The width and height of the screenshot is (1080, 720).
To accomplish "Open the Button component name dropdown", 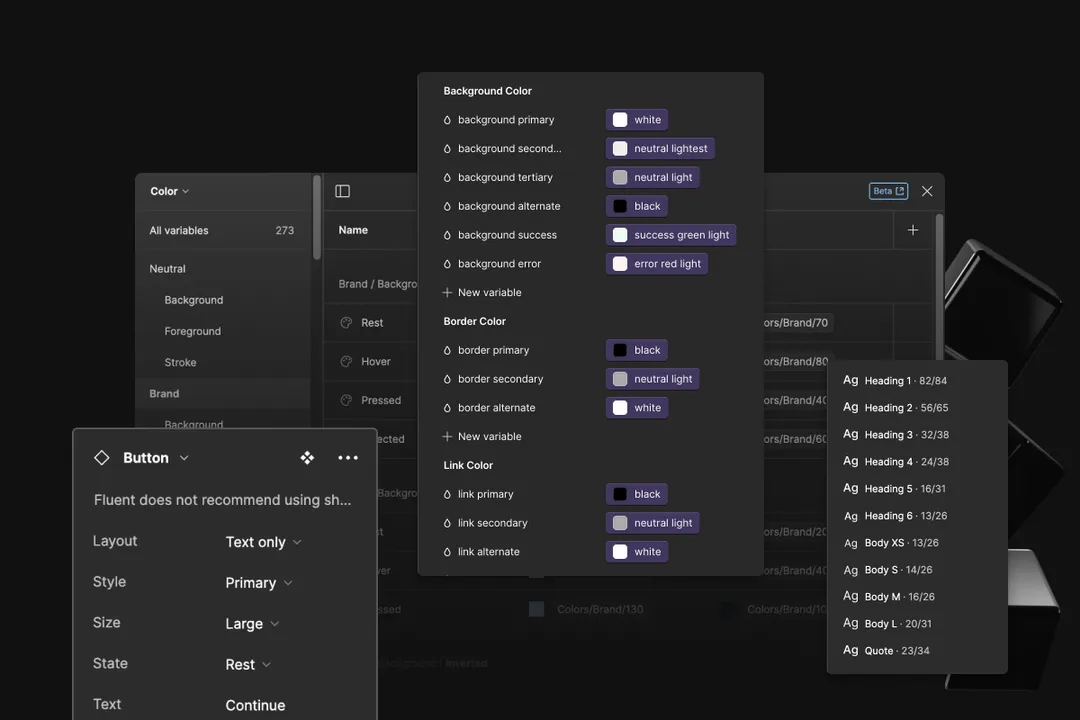I will point(156,457).
